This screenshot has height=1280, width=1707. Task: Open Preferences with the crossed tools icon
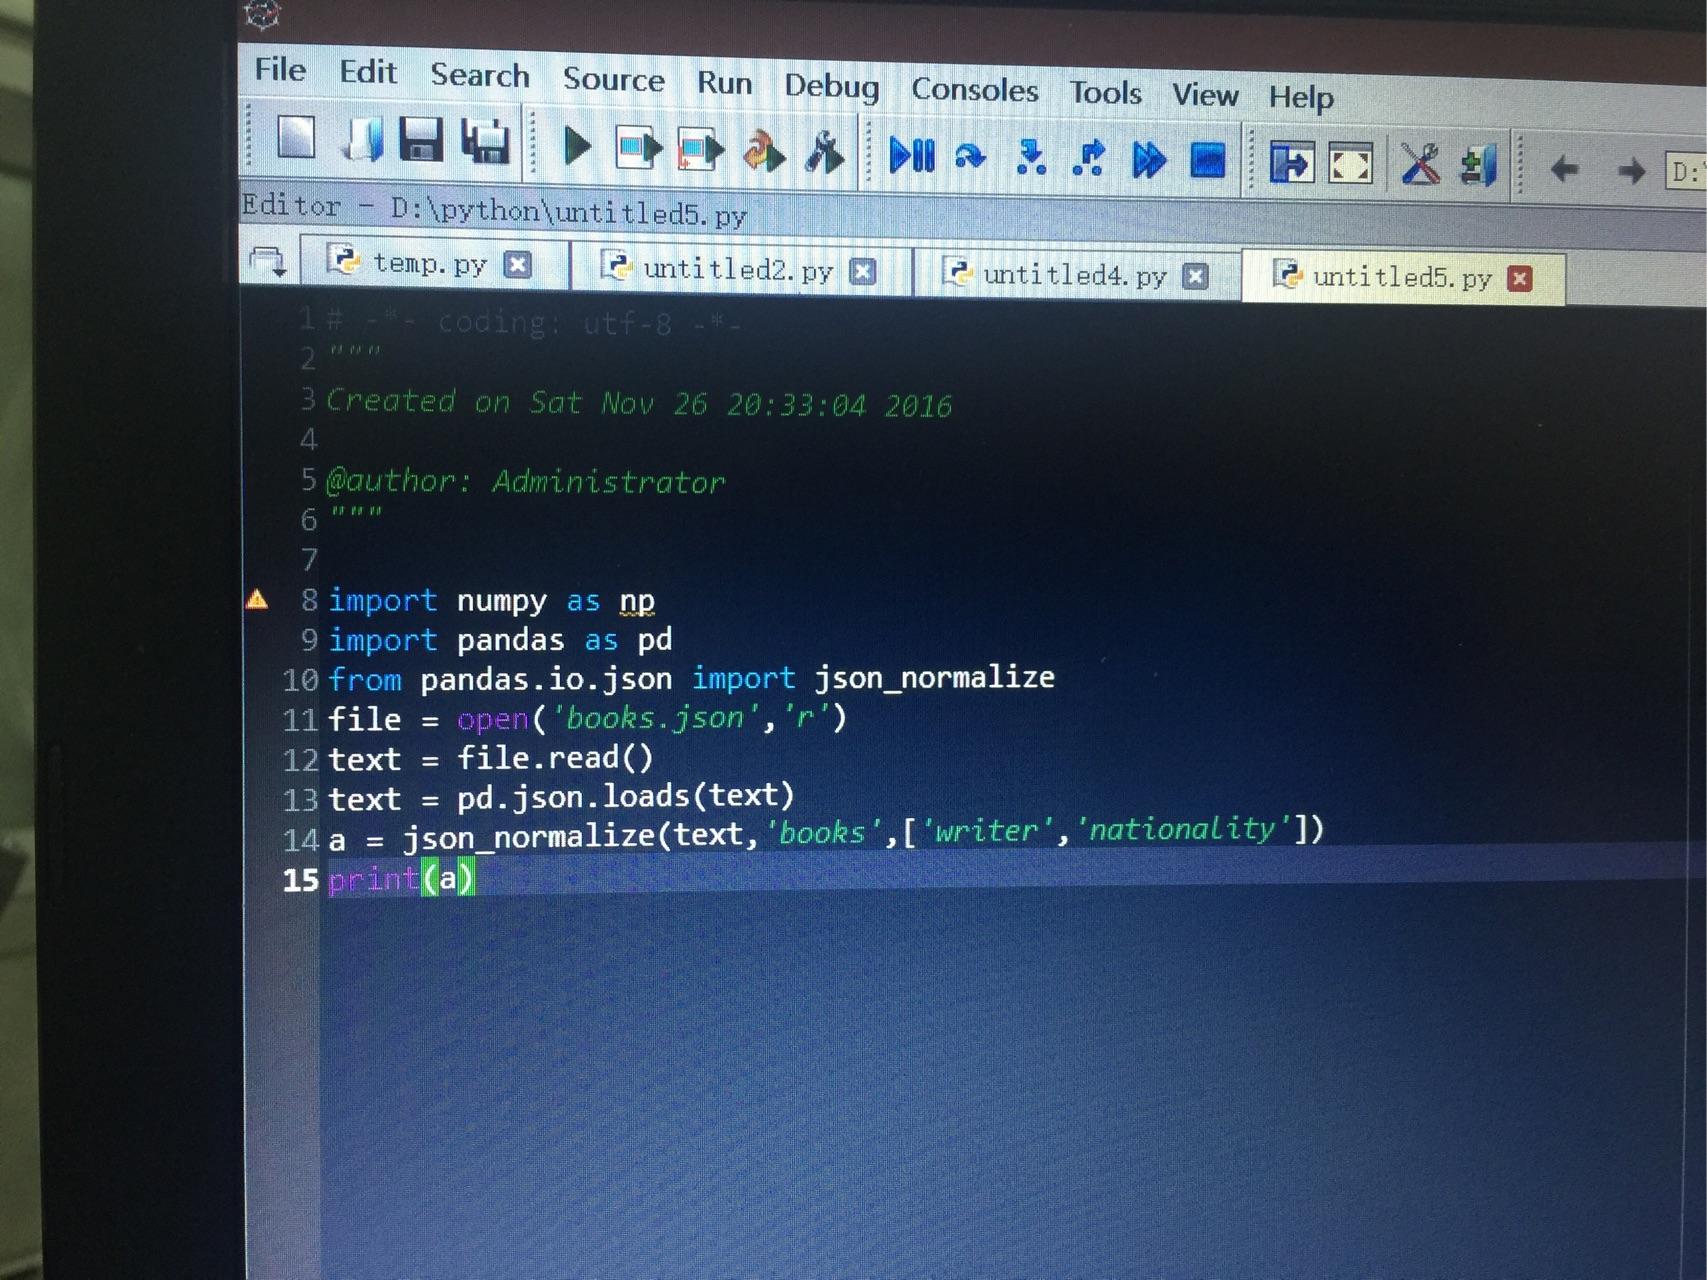tap(1420, 165)
